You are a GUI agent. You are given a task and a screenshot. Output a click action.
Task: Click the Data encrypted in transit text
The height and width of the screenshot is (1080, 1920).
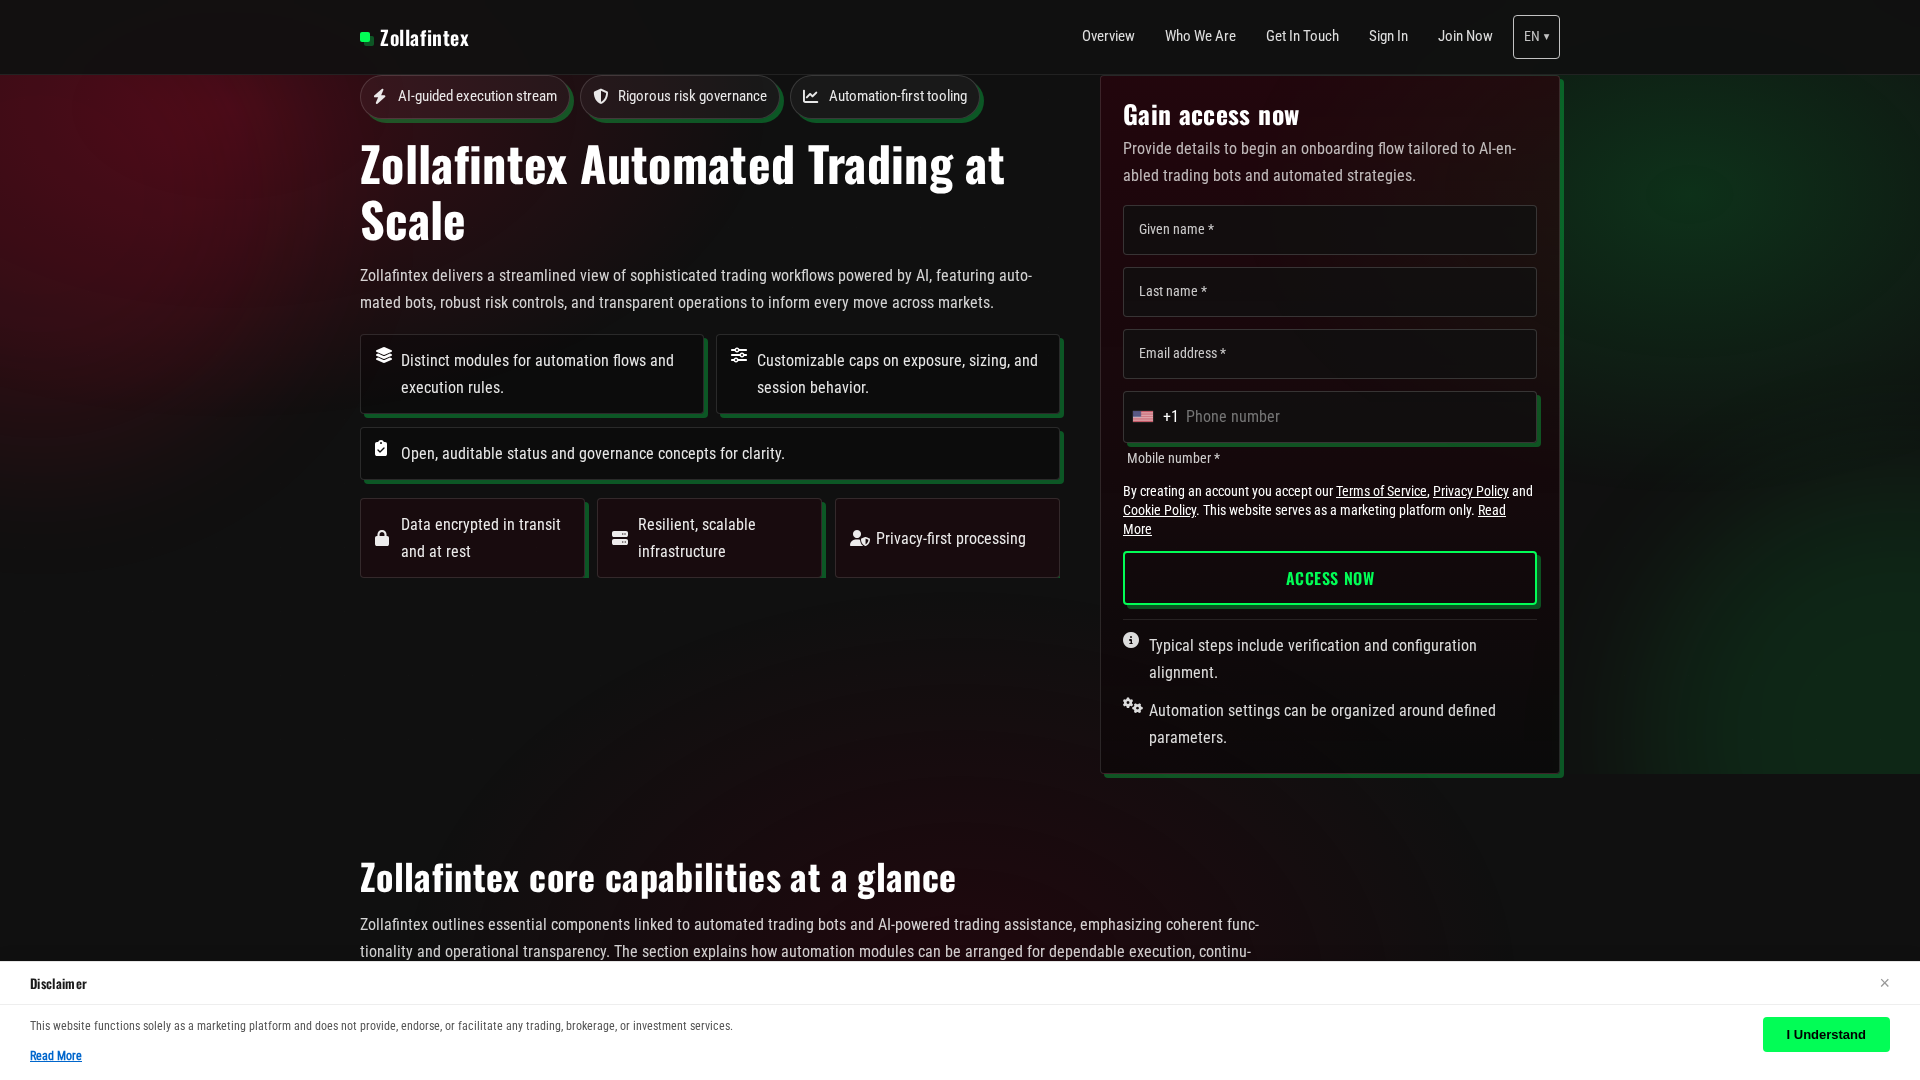pyautogui.click(x=481, y=538)
